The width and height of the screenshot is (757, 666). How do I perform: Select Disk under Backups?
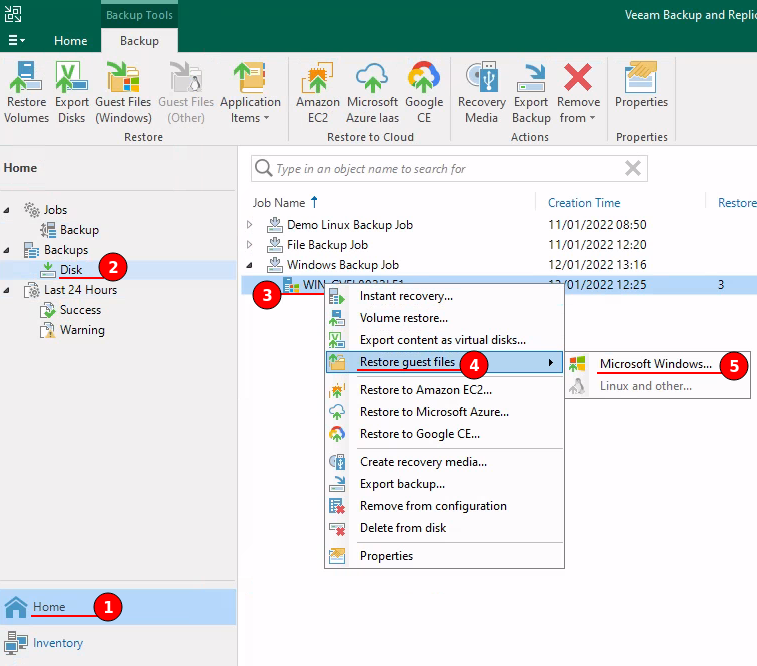[71, 270]
